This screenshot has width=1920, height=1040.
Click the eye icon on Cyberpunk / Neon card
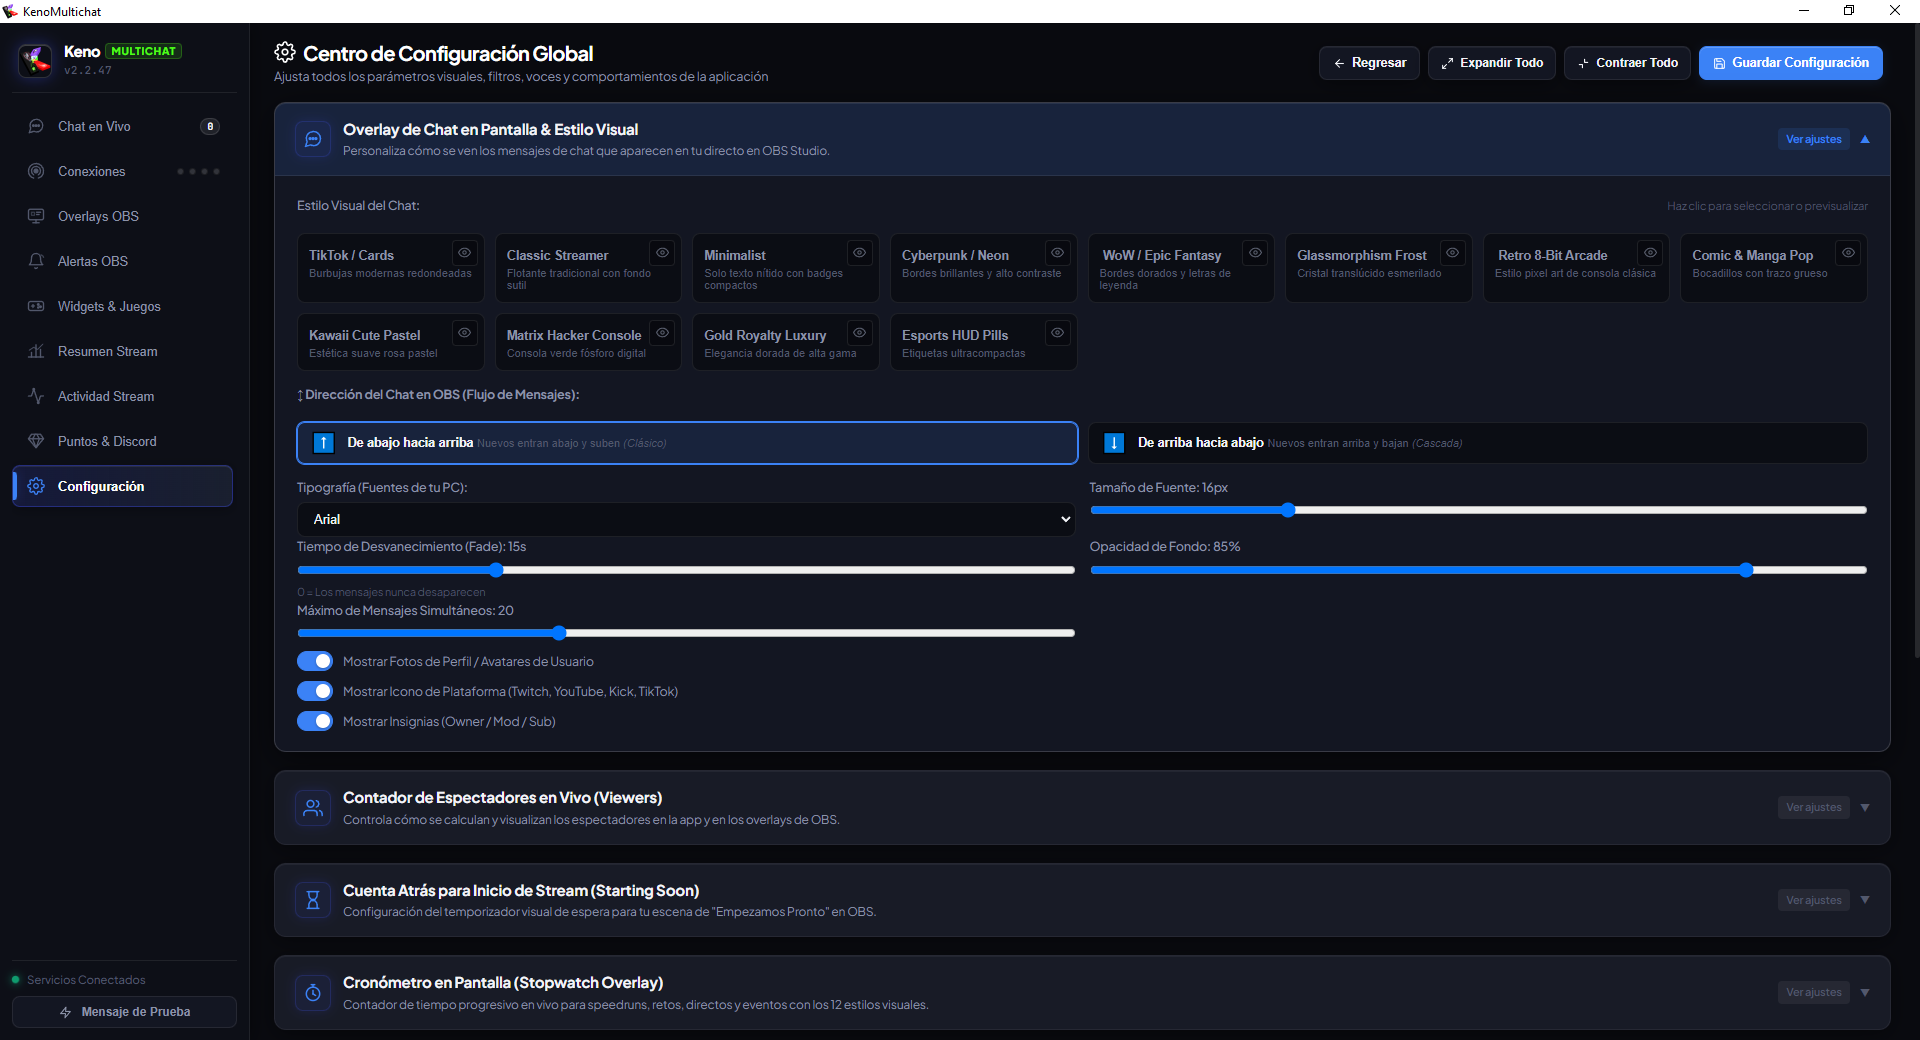(1057, 252)
